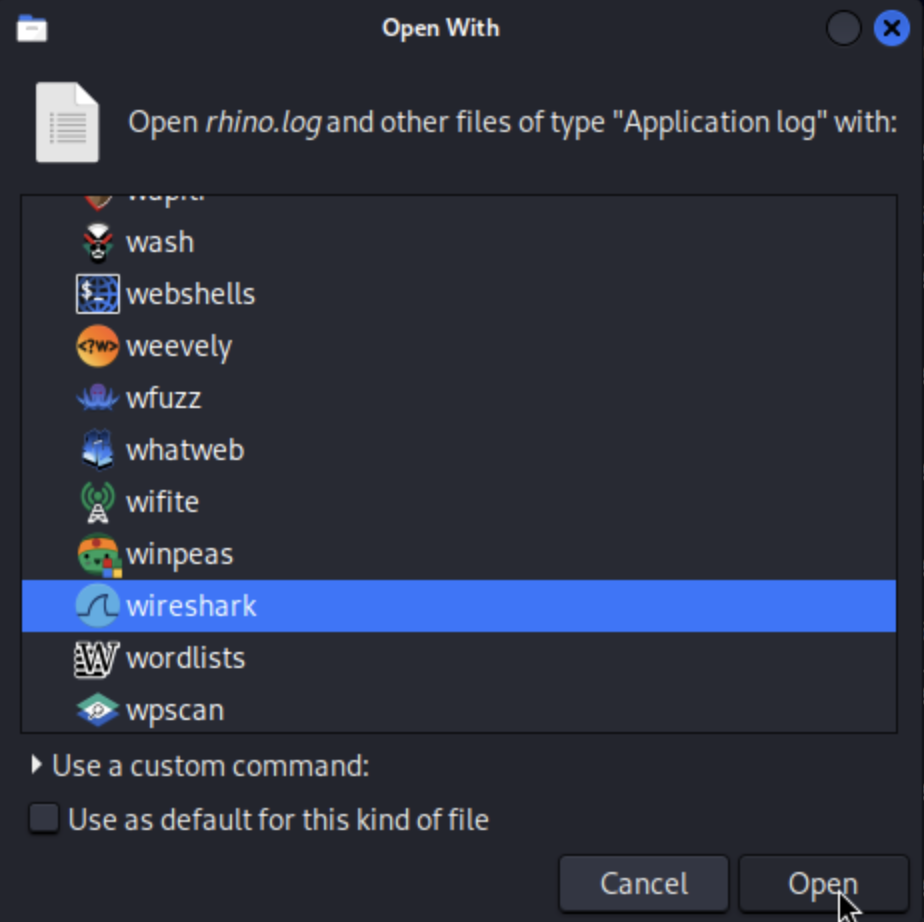This screenshot has width=924, height=922.
Task: Enable 'Use as default for this kind of file'
Action: click(x=44, y=820)
